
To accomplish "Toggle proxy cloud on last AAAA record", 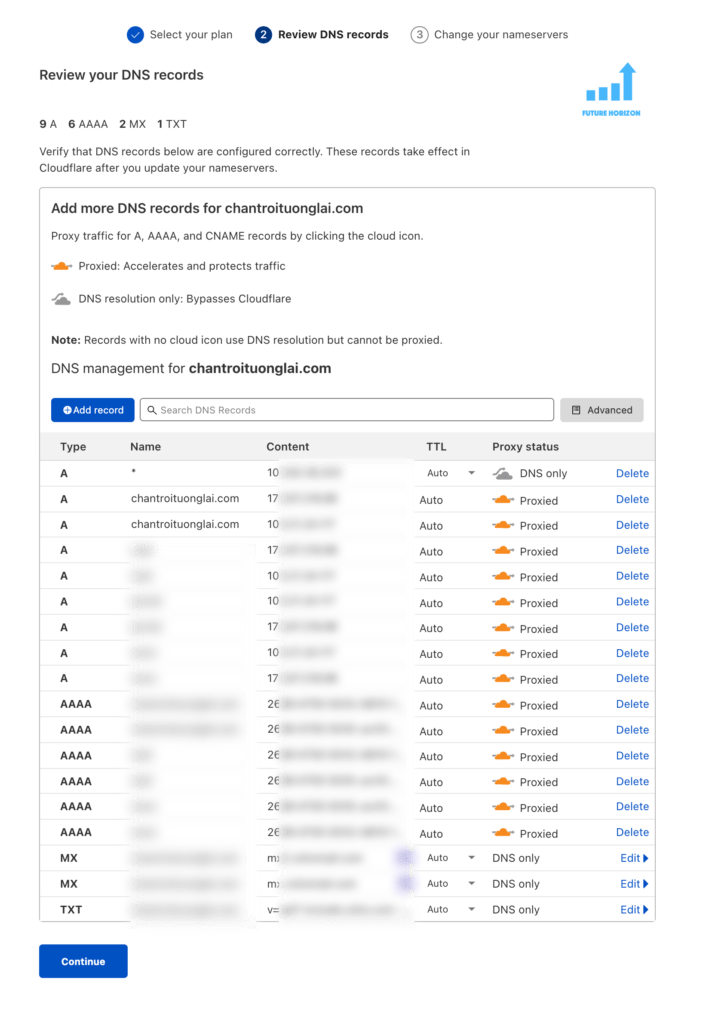I will click(x=503, y=833).
